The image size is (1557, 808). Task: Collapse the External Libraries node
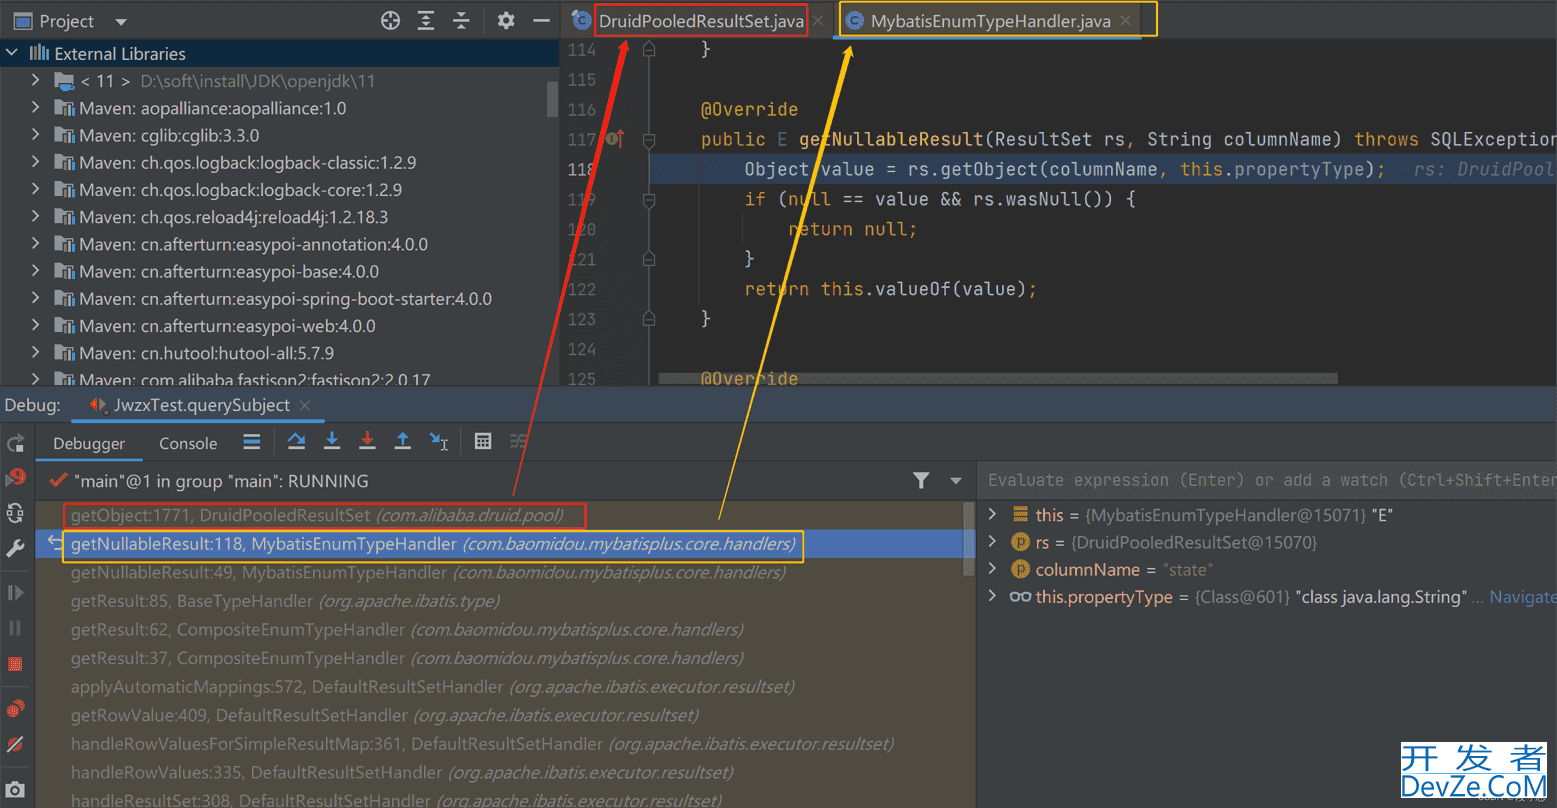click(x=12, y=53)
